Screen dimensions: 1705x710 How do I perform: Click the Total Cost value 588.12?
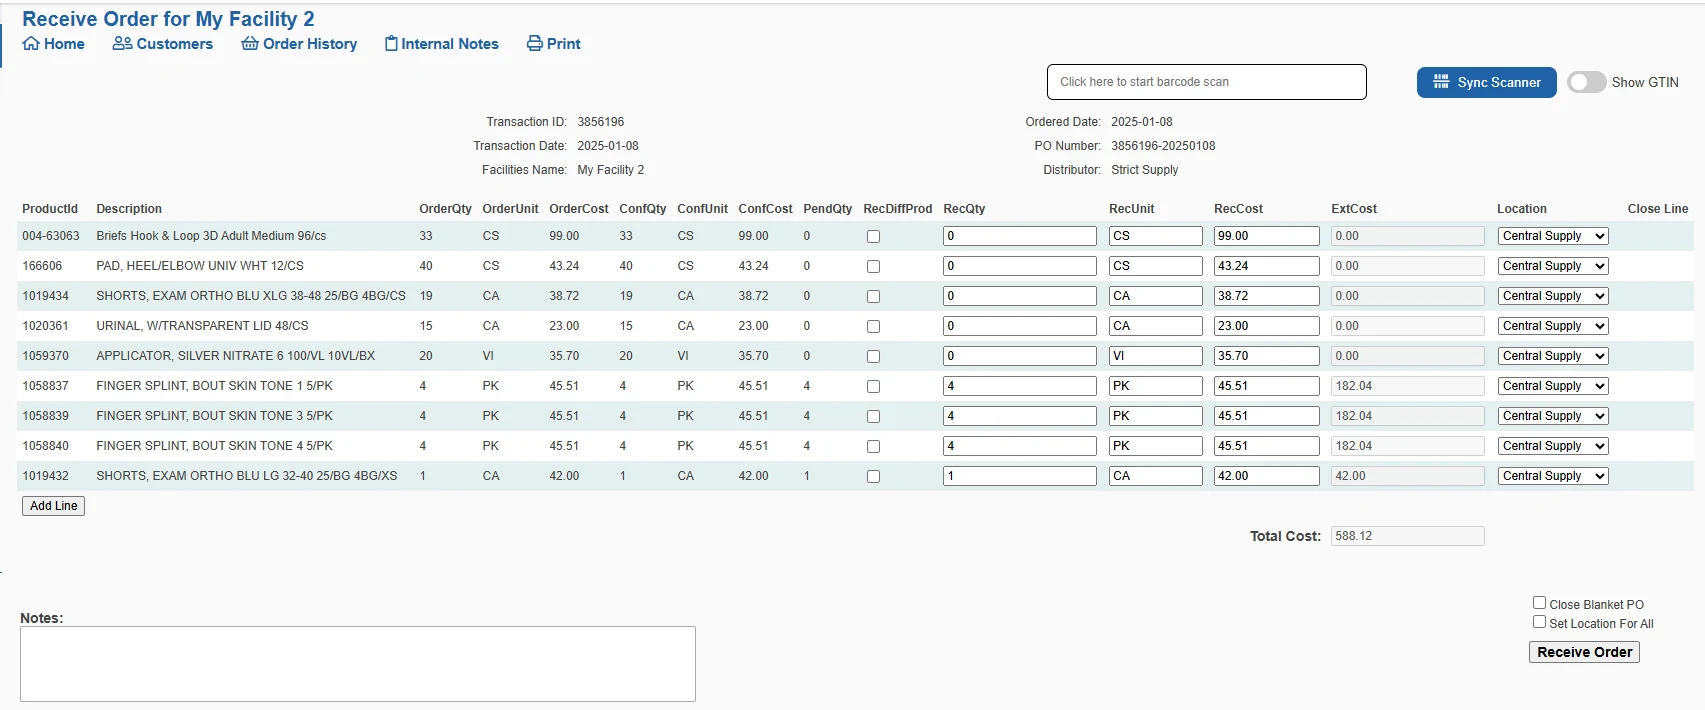pyautogui.click(x=1407, y=536)
